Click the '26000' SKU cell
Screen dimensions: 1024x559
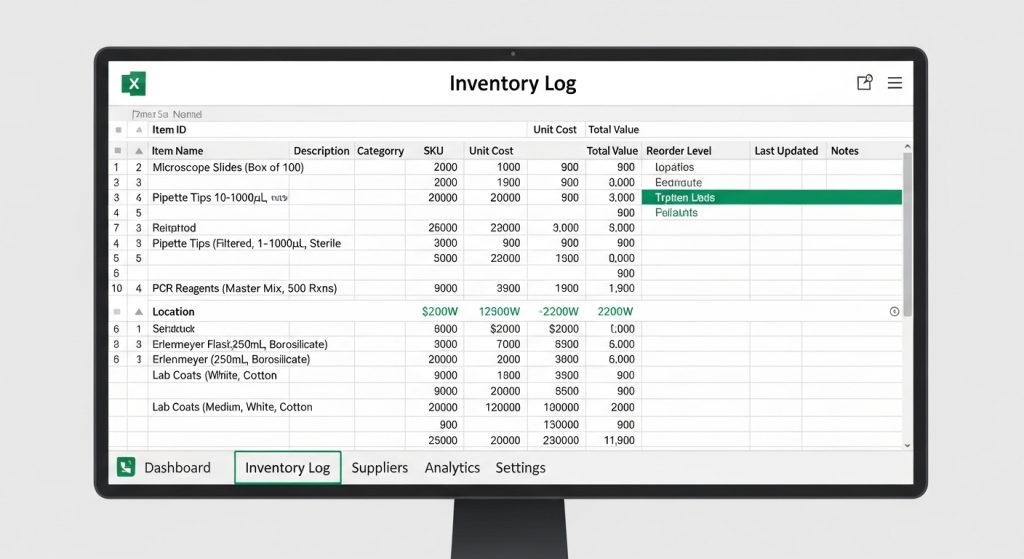[x=443, y=228]
